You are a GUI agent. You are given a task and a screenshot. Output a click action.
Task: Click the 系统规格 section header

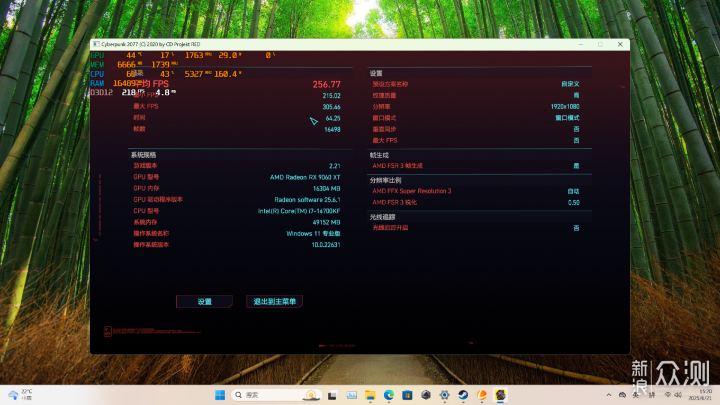click(x=143, y=155)
